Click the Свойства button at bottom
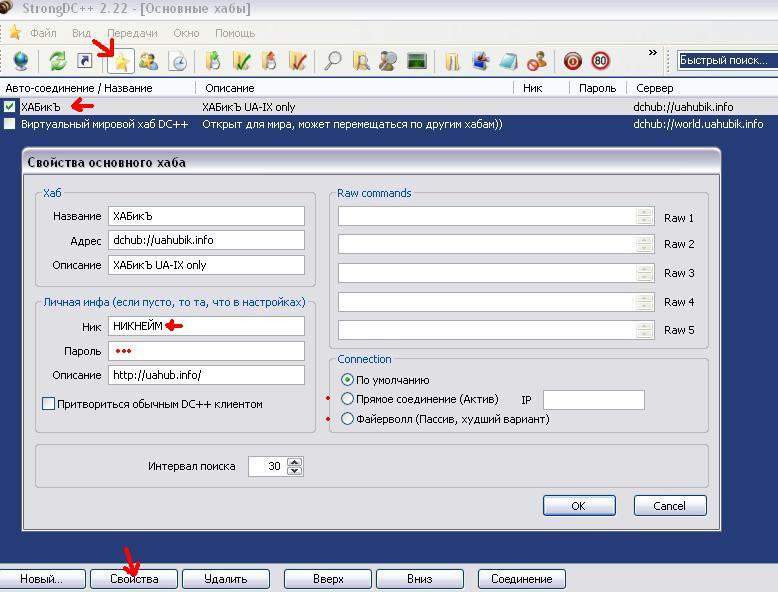The height and width of the screenshot is (592, 778). (x=134, y=579)
